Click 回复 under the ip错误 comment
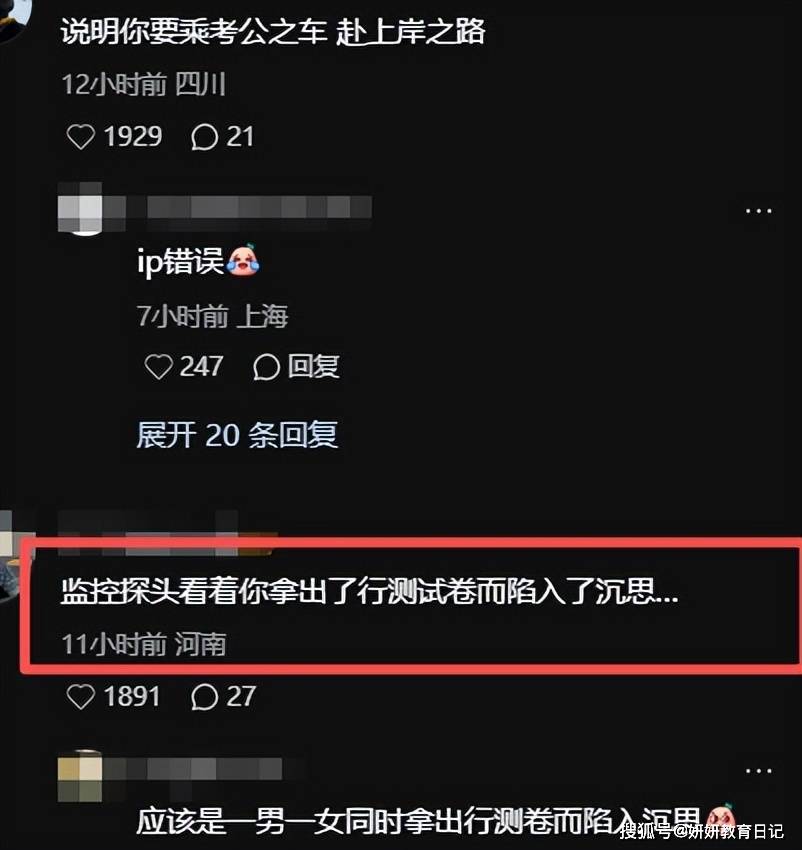 pyautogui.click(x=313, y=366)
